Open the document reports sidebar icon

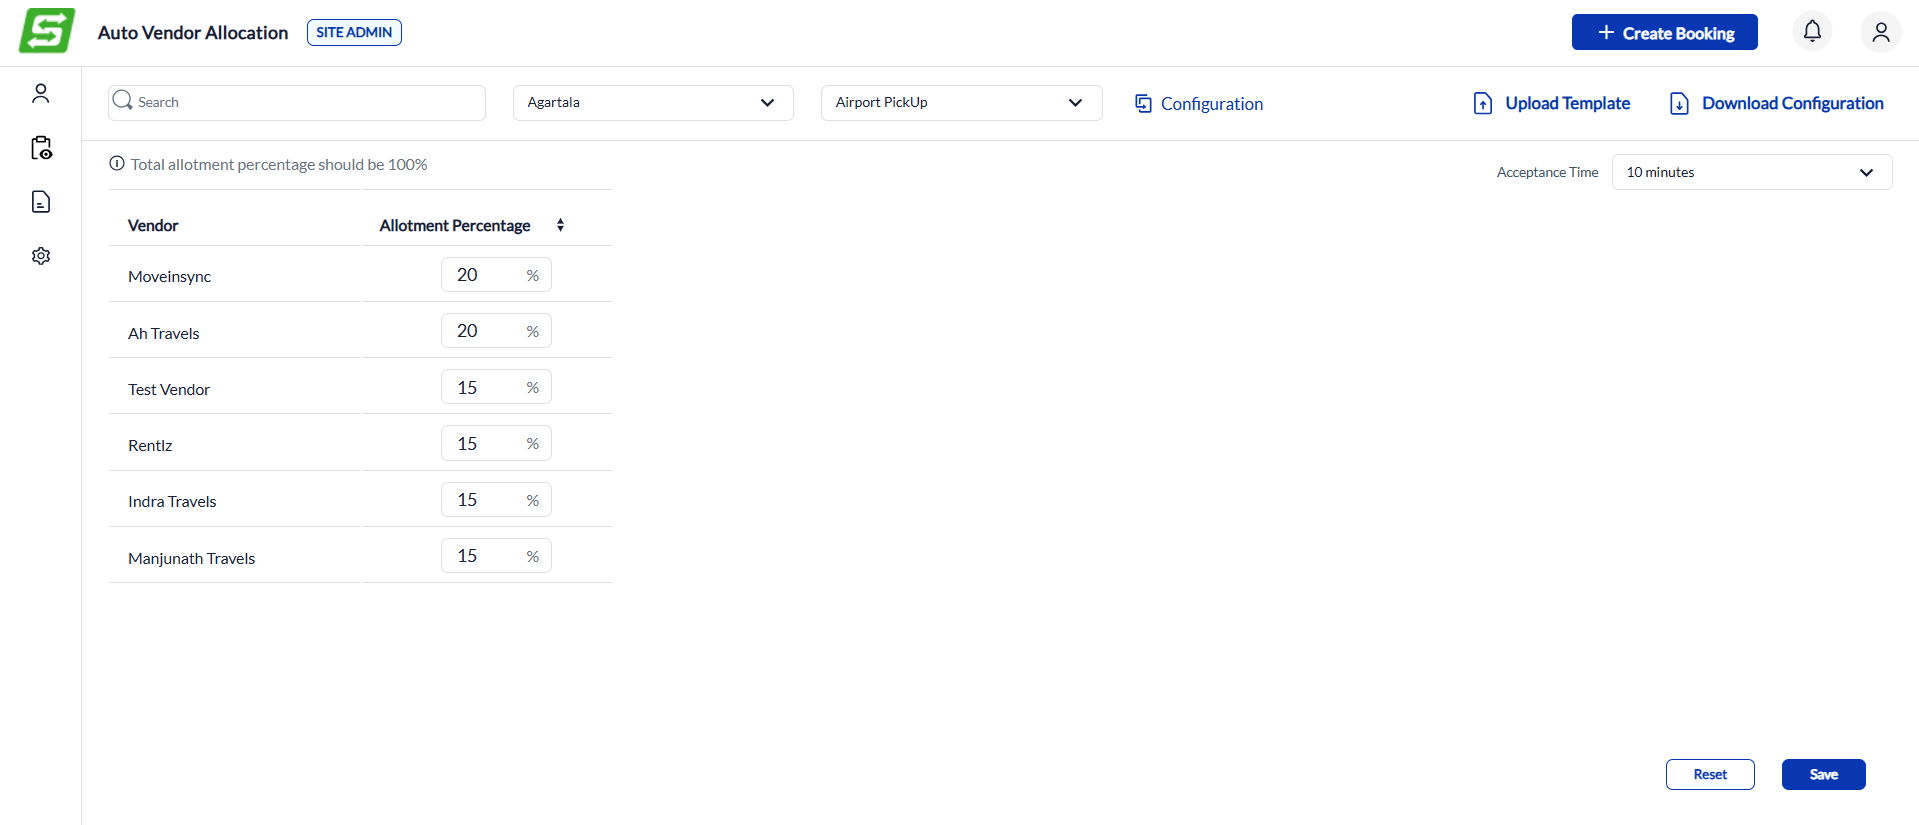41,202
